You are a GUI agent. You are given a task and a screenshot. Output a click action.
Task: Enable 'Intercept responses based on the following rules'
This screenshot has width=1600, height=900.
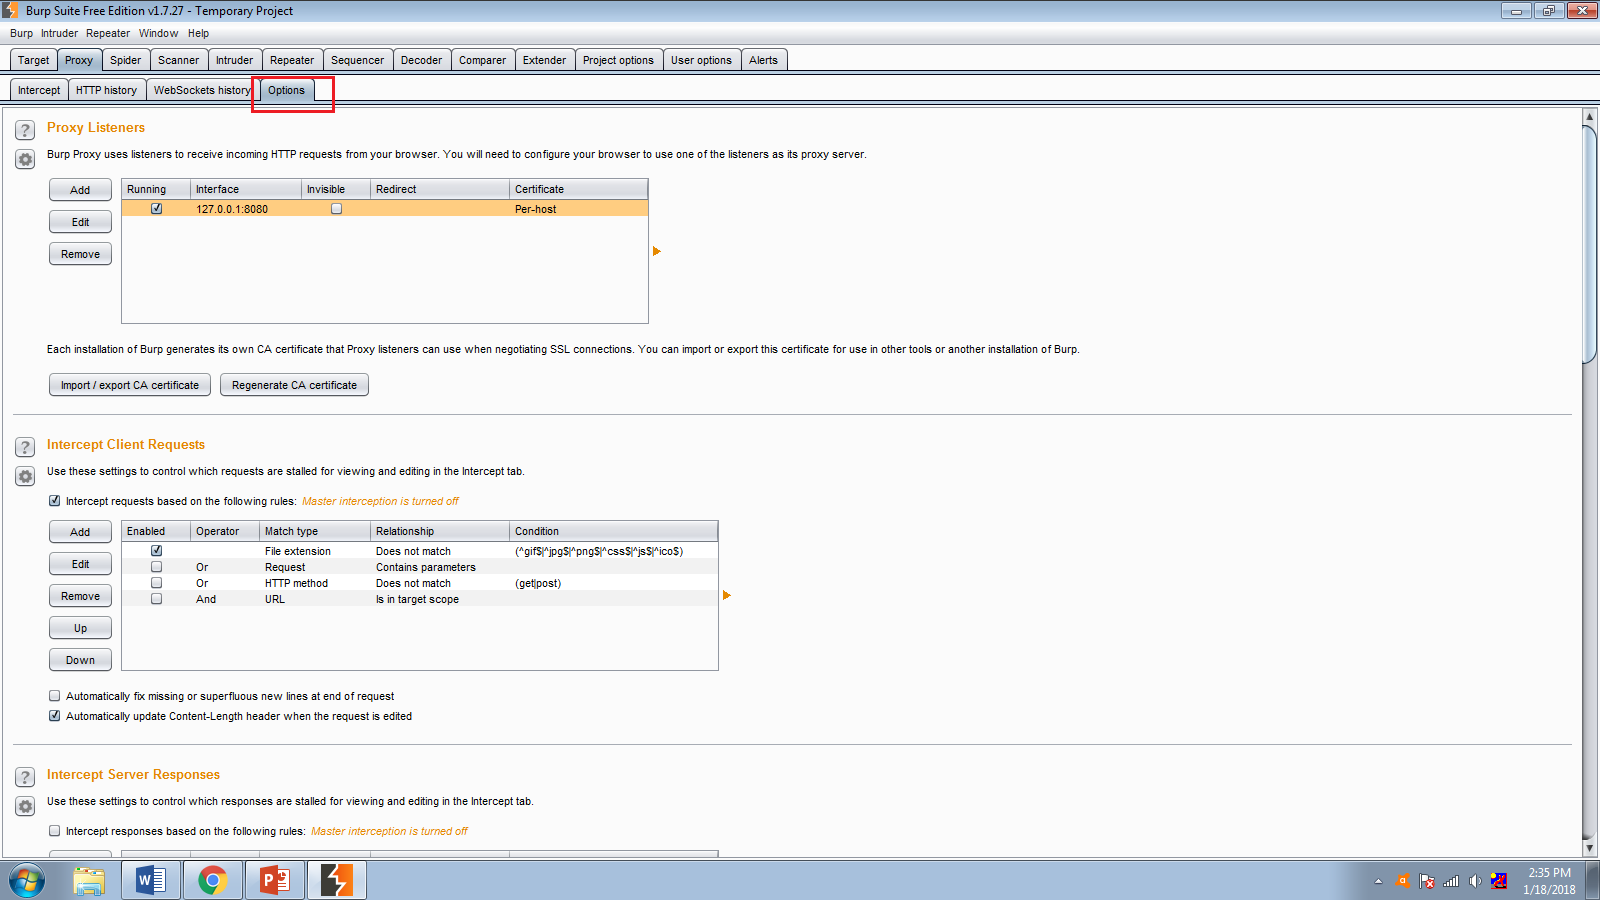pyautogui.click(x=55, y=831)
